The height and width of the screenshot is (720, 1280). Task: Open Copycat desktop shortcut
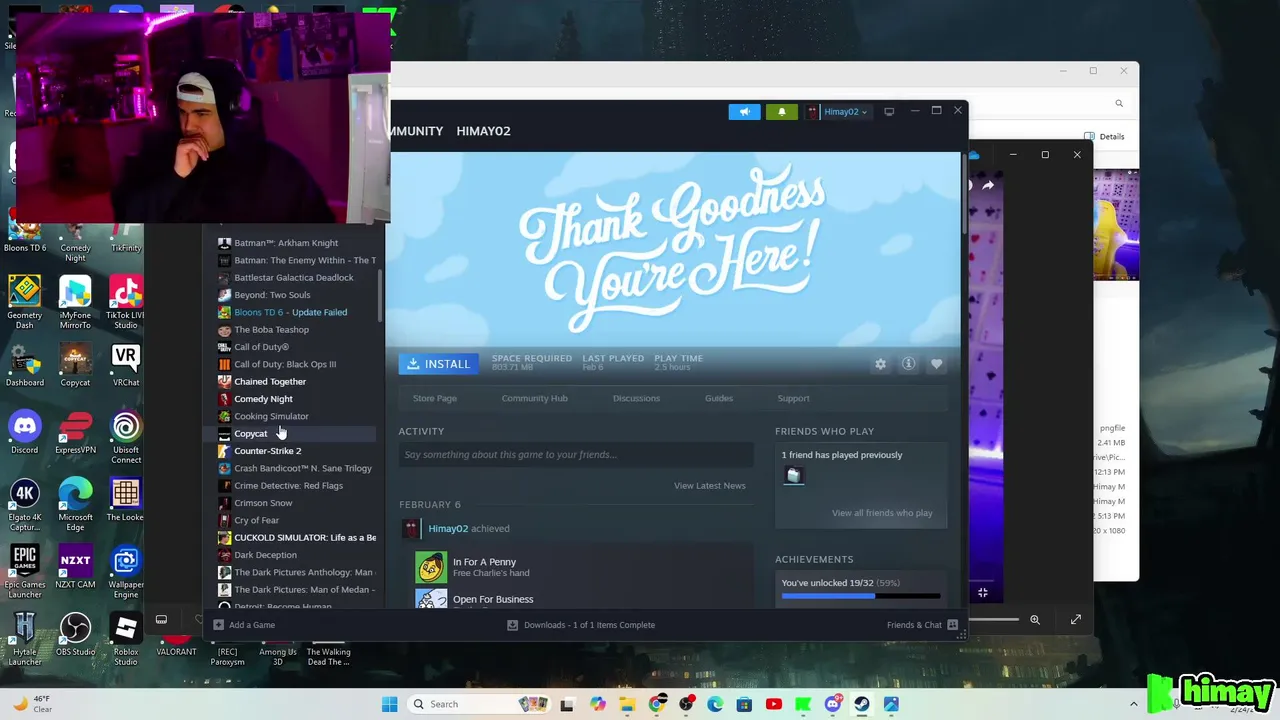click(x=75, y=365)
